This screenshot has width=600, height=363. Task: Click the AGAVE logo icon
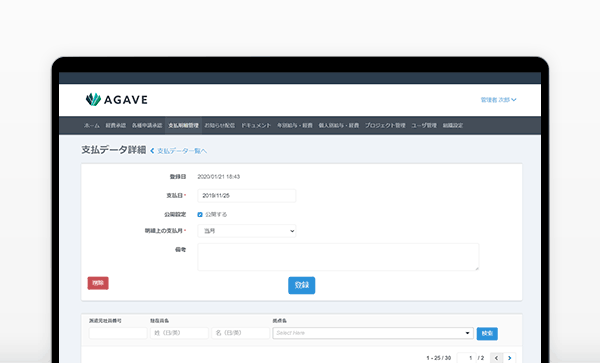[93, 99]
